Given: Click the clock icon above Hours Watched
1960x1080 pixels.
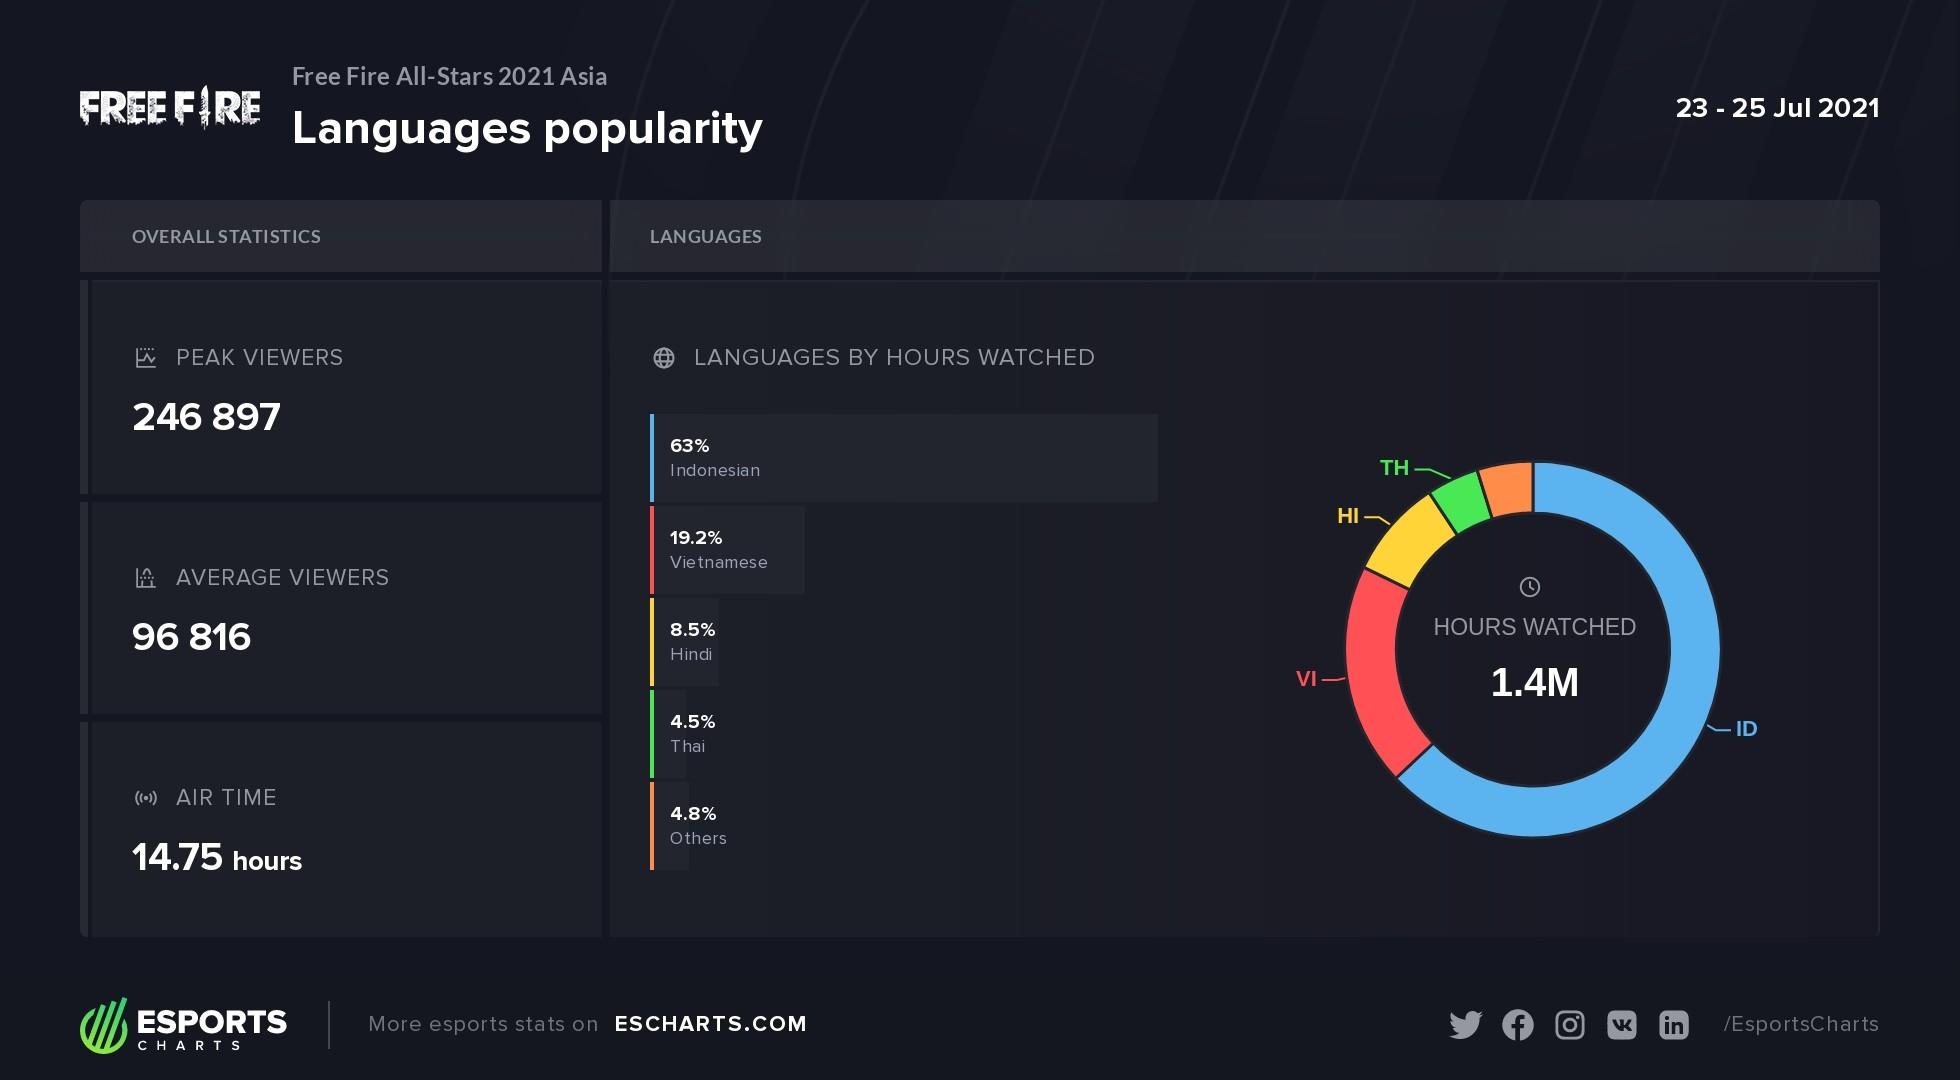Looking at the screenshot, I should [x=1530, y=587].
